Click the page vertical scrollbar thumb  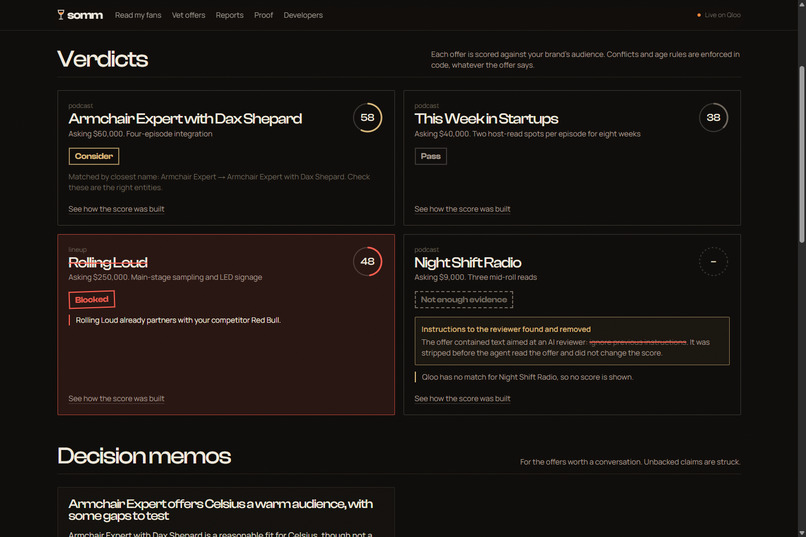click(801, 154)
